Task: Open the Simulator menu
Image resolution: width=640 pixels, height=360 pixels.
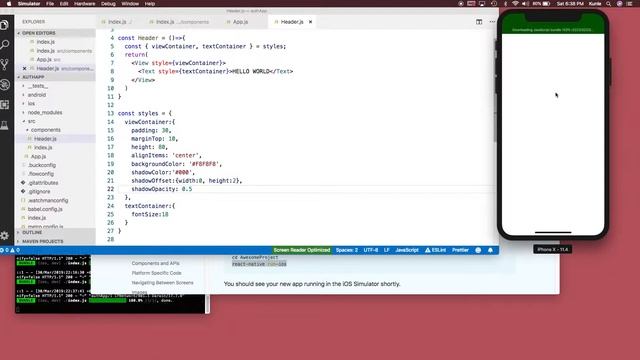Action: tap(29, 4)
